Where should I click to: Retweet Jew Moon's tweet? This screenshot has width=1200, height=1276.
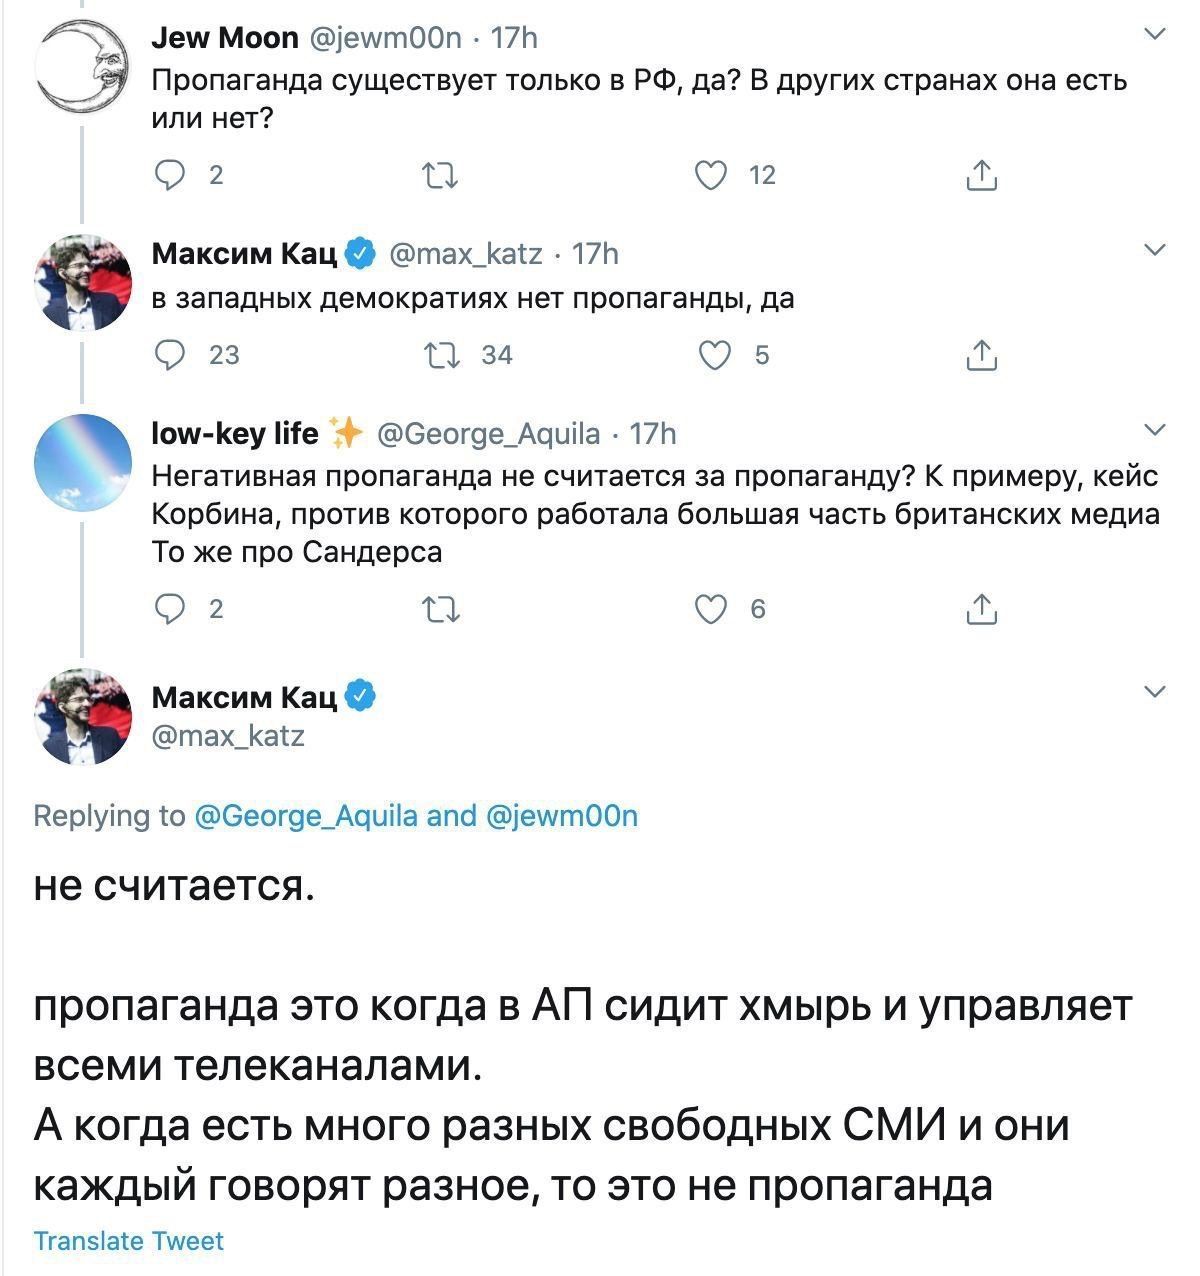[x=441, y=177]
